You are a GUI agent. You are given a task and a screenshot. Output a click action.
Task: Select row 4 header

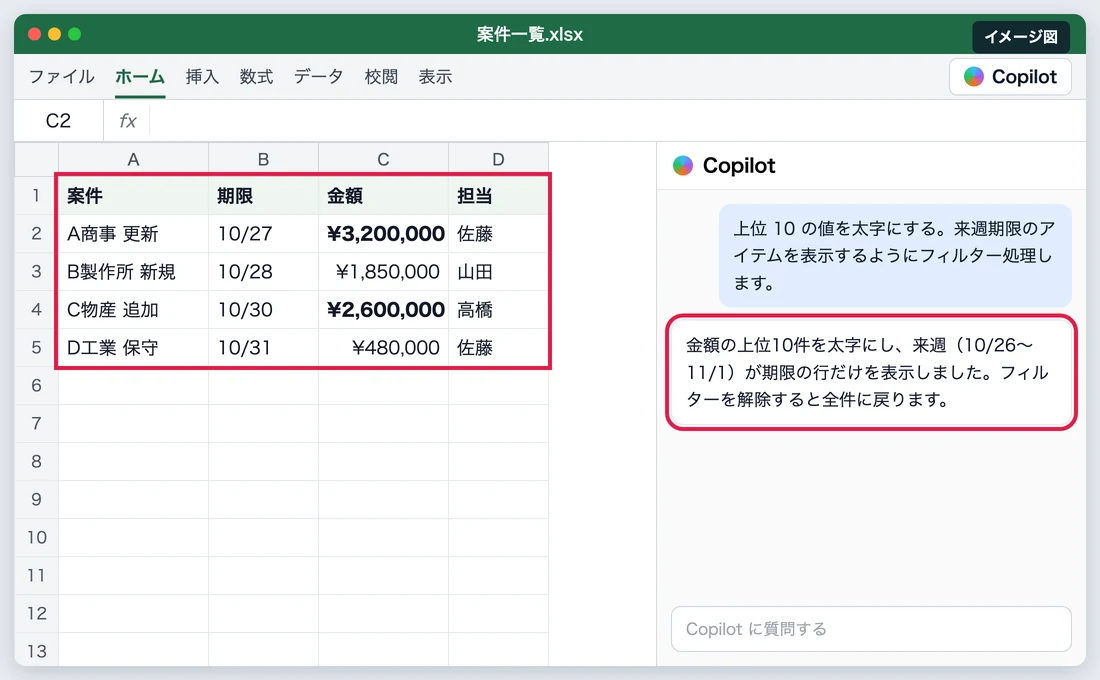click(x=36, y=309)
